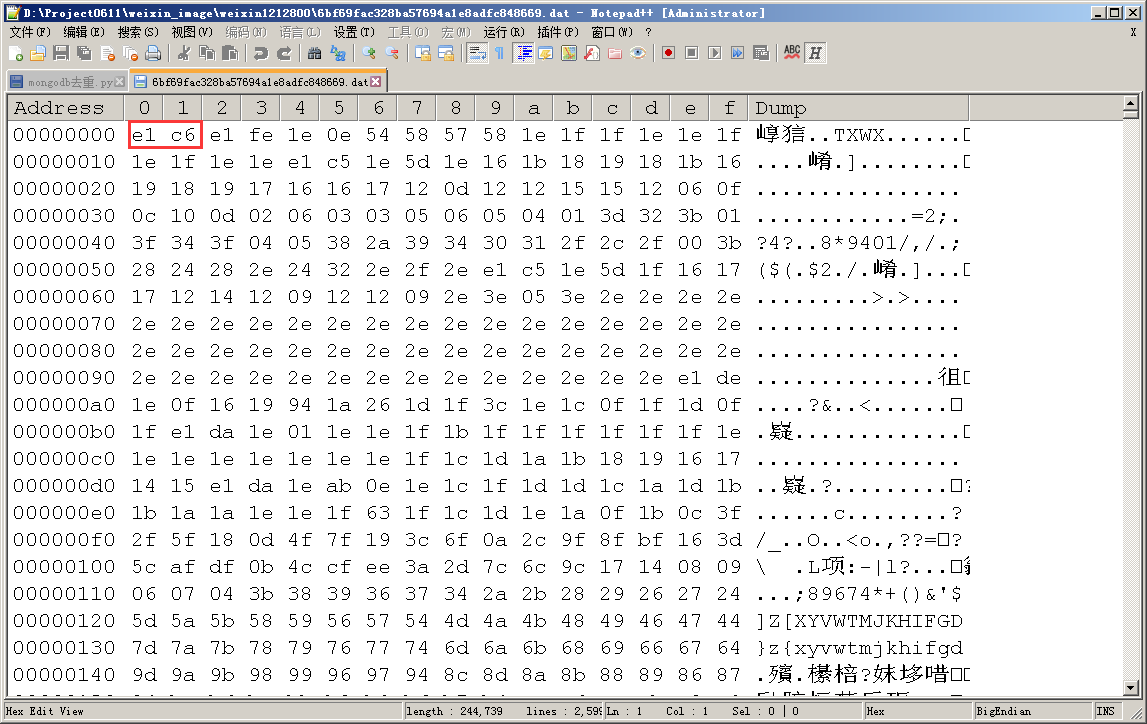Click the Zoom Out magnifier icon

click(392, 53)
